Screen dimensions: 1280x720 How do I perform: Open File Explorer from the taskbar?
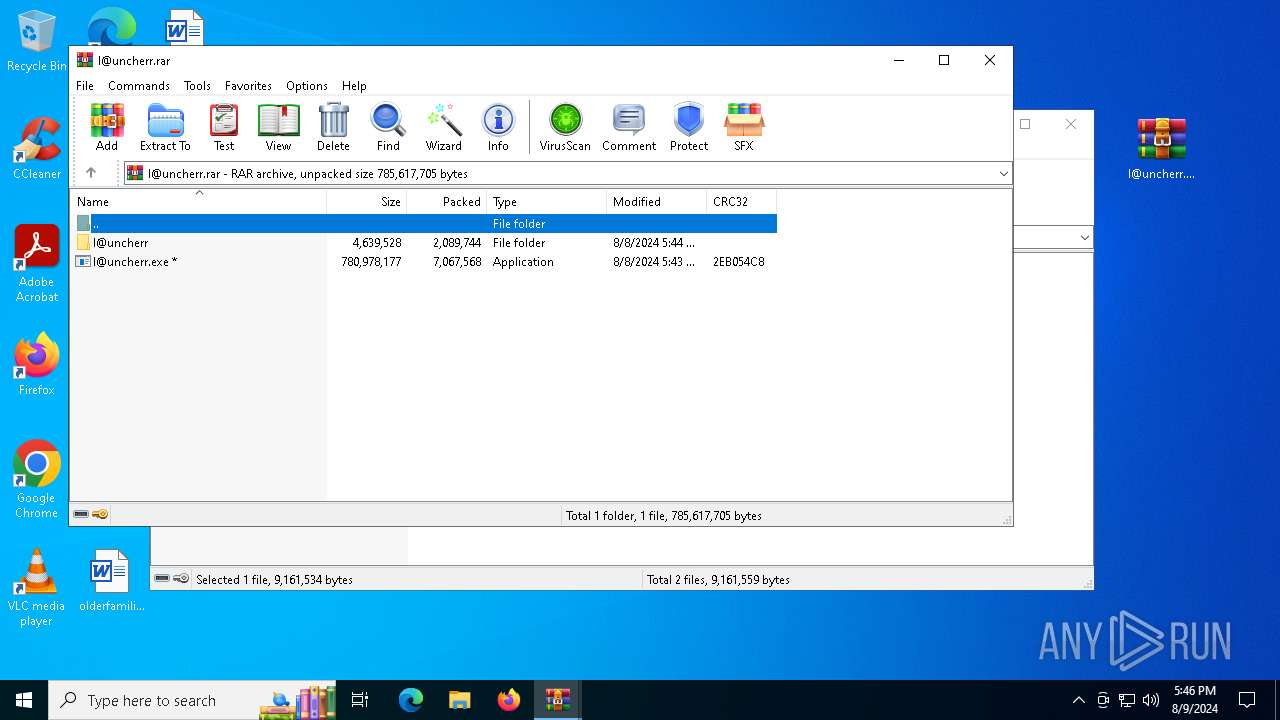(x=460, y=700)
